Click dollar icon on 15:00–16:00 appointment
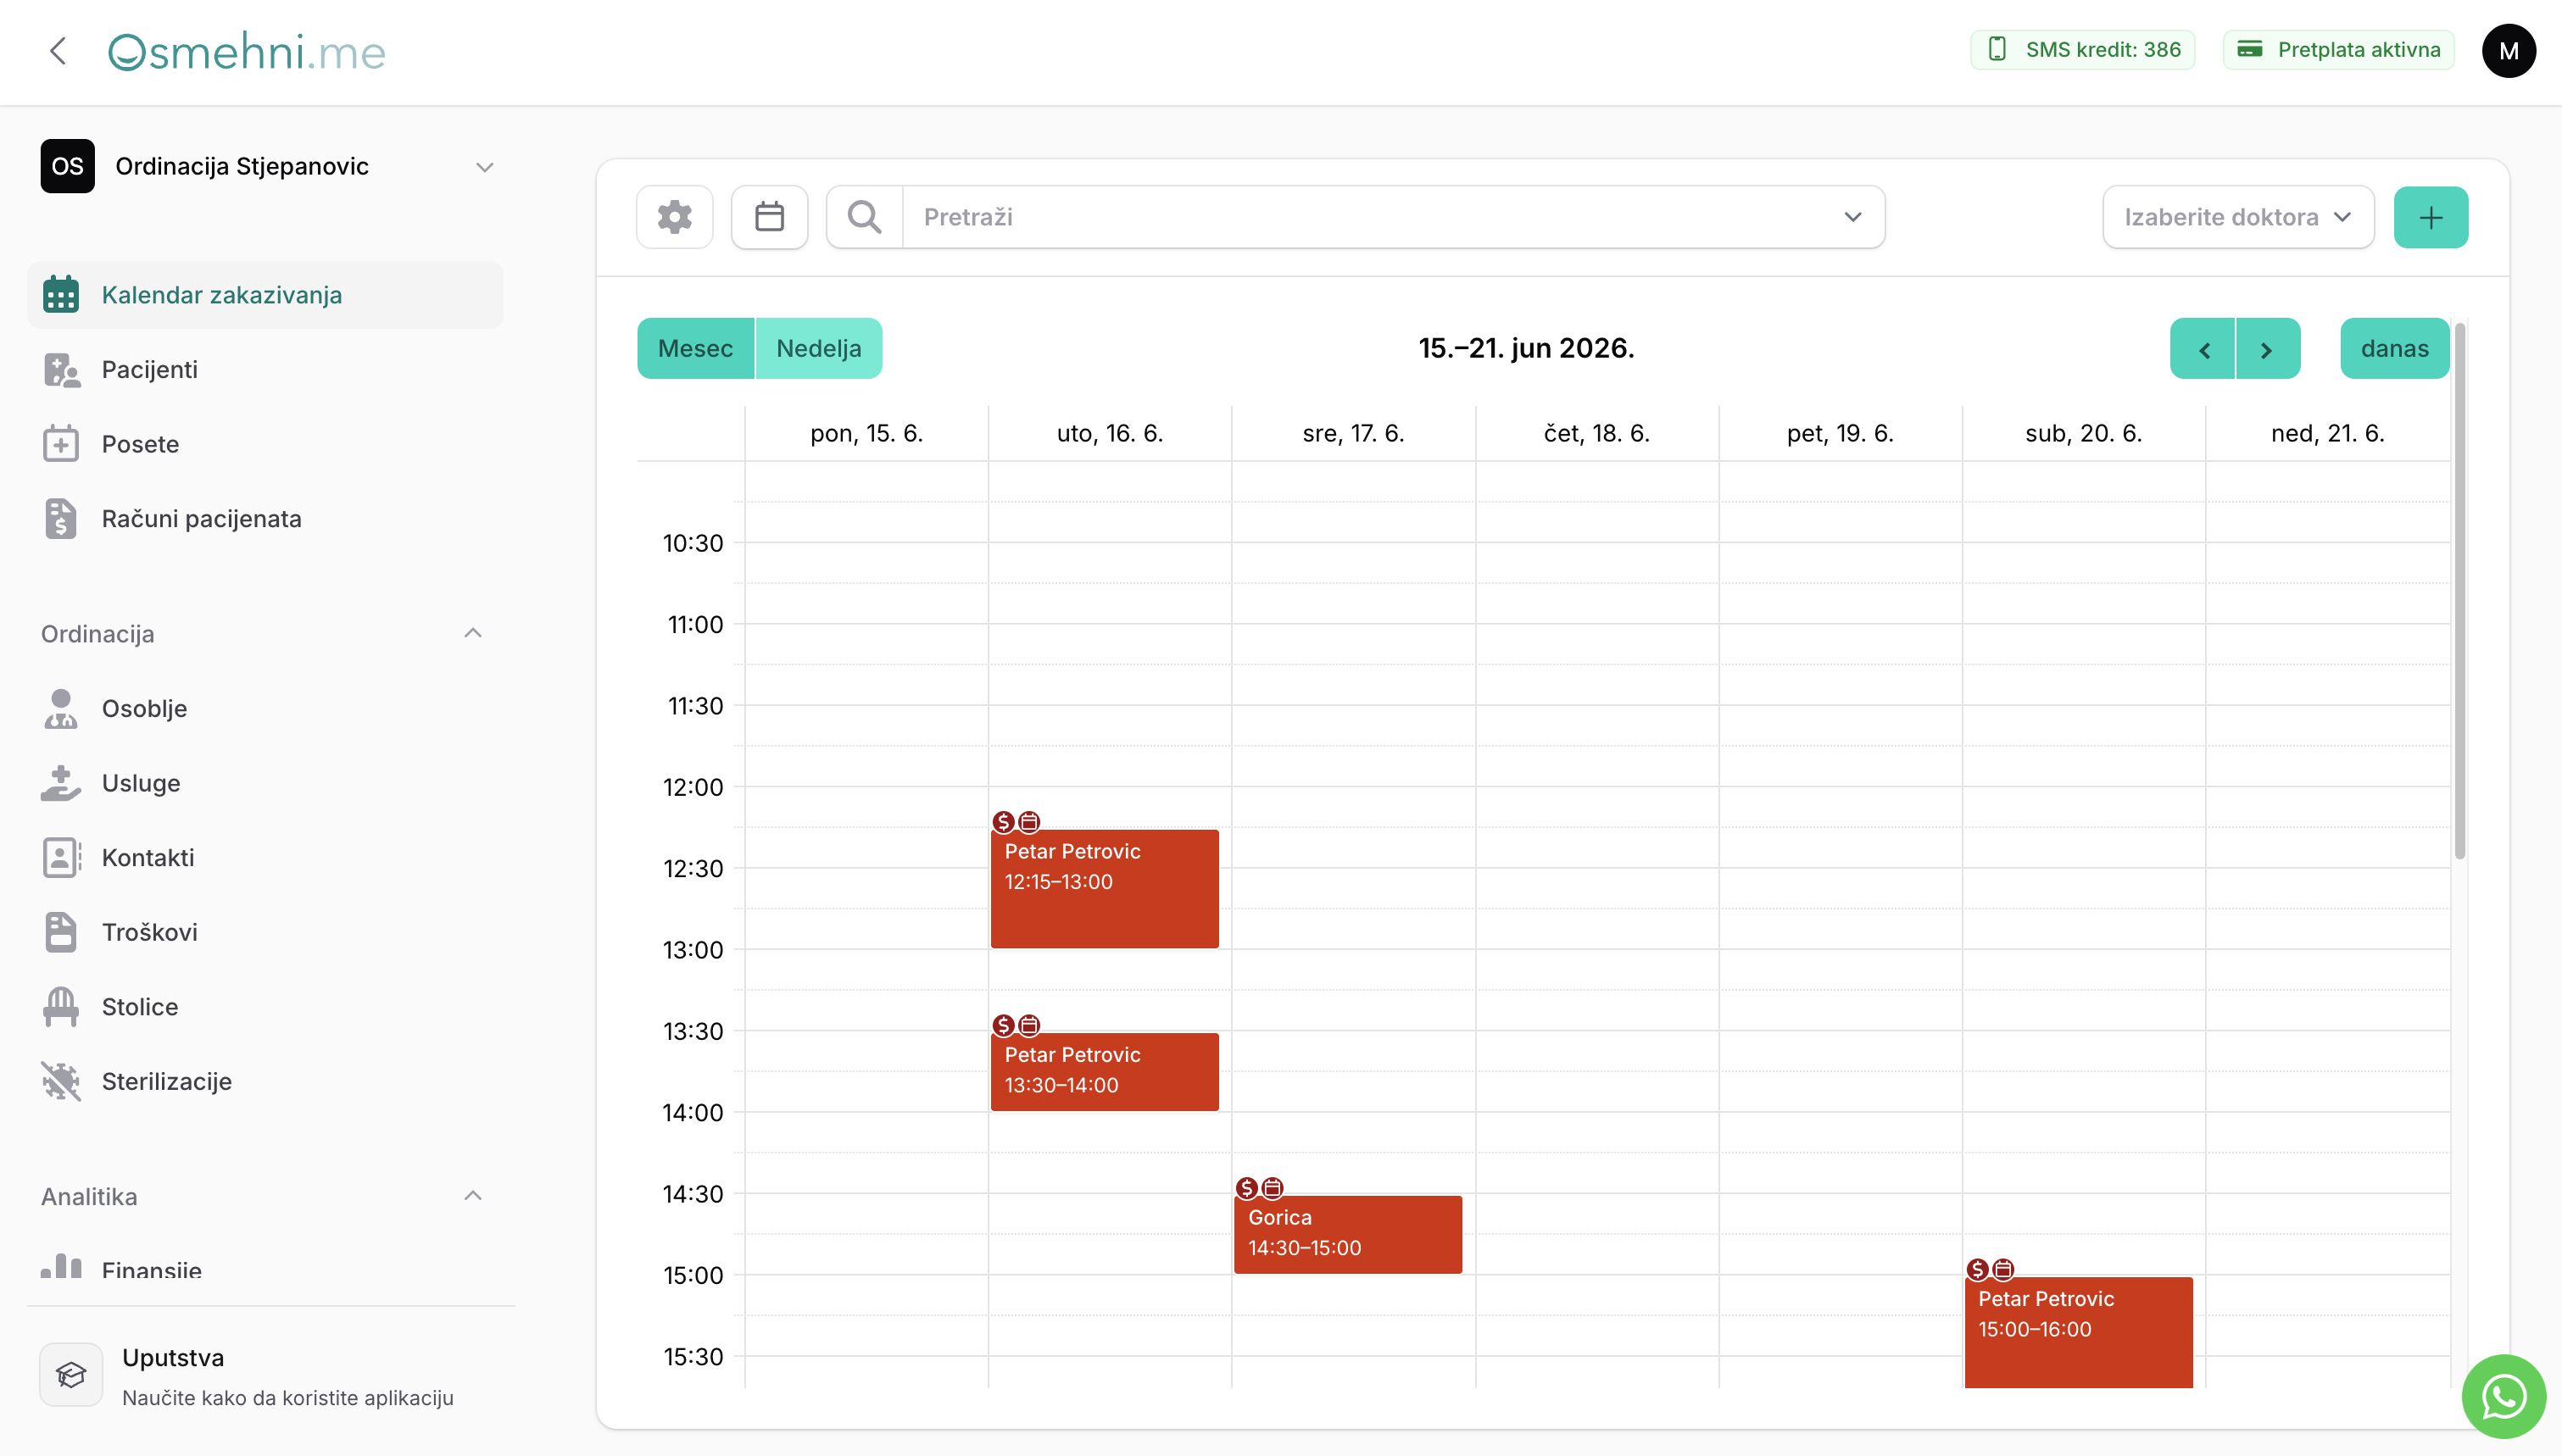Viewport: 2562px width, 1456px height. (x=1977, y=1269)
